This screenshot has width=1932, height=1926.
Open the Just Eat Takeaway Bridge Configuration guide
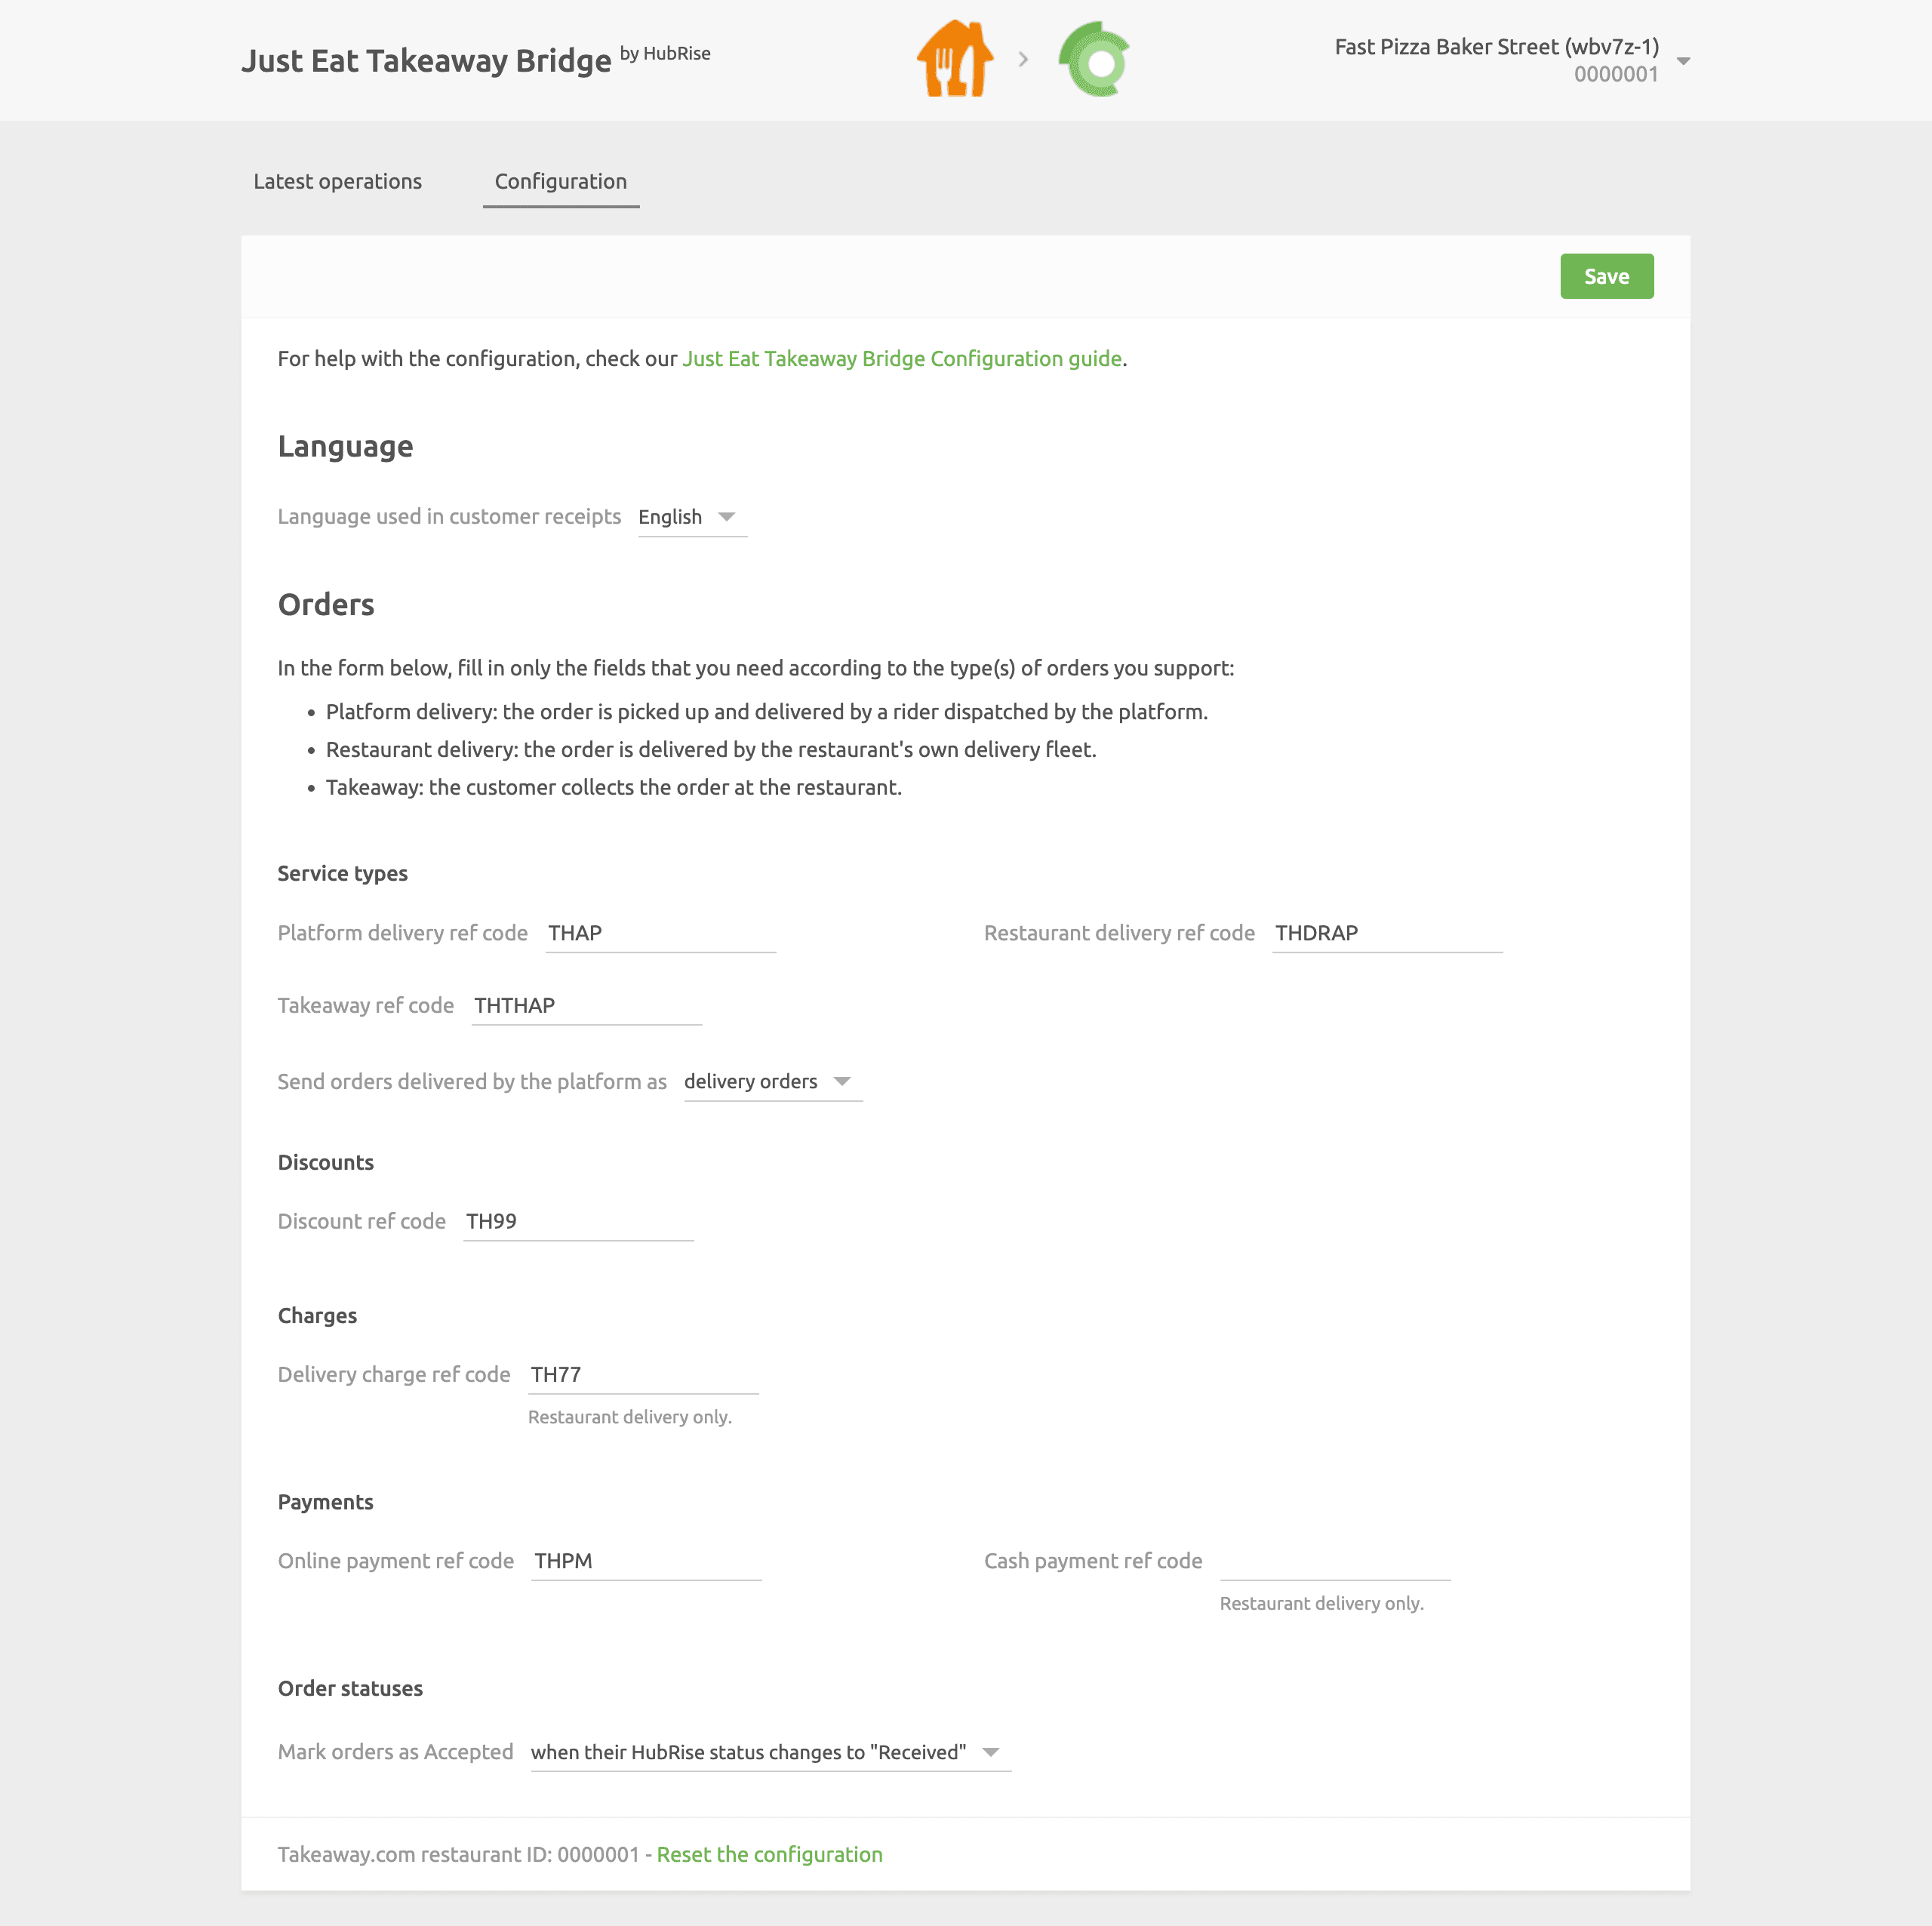tap(901, 358)
